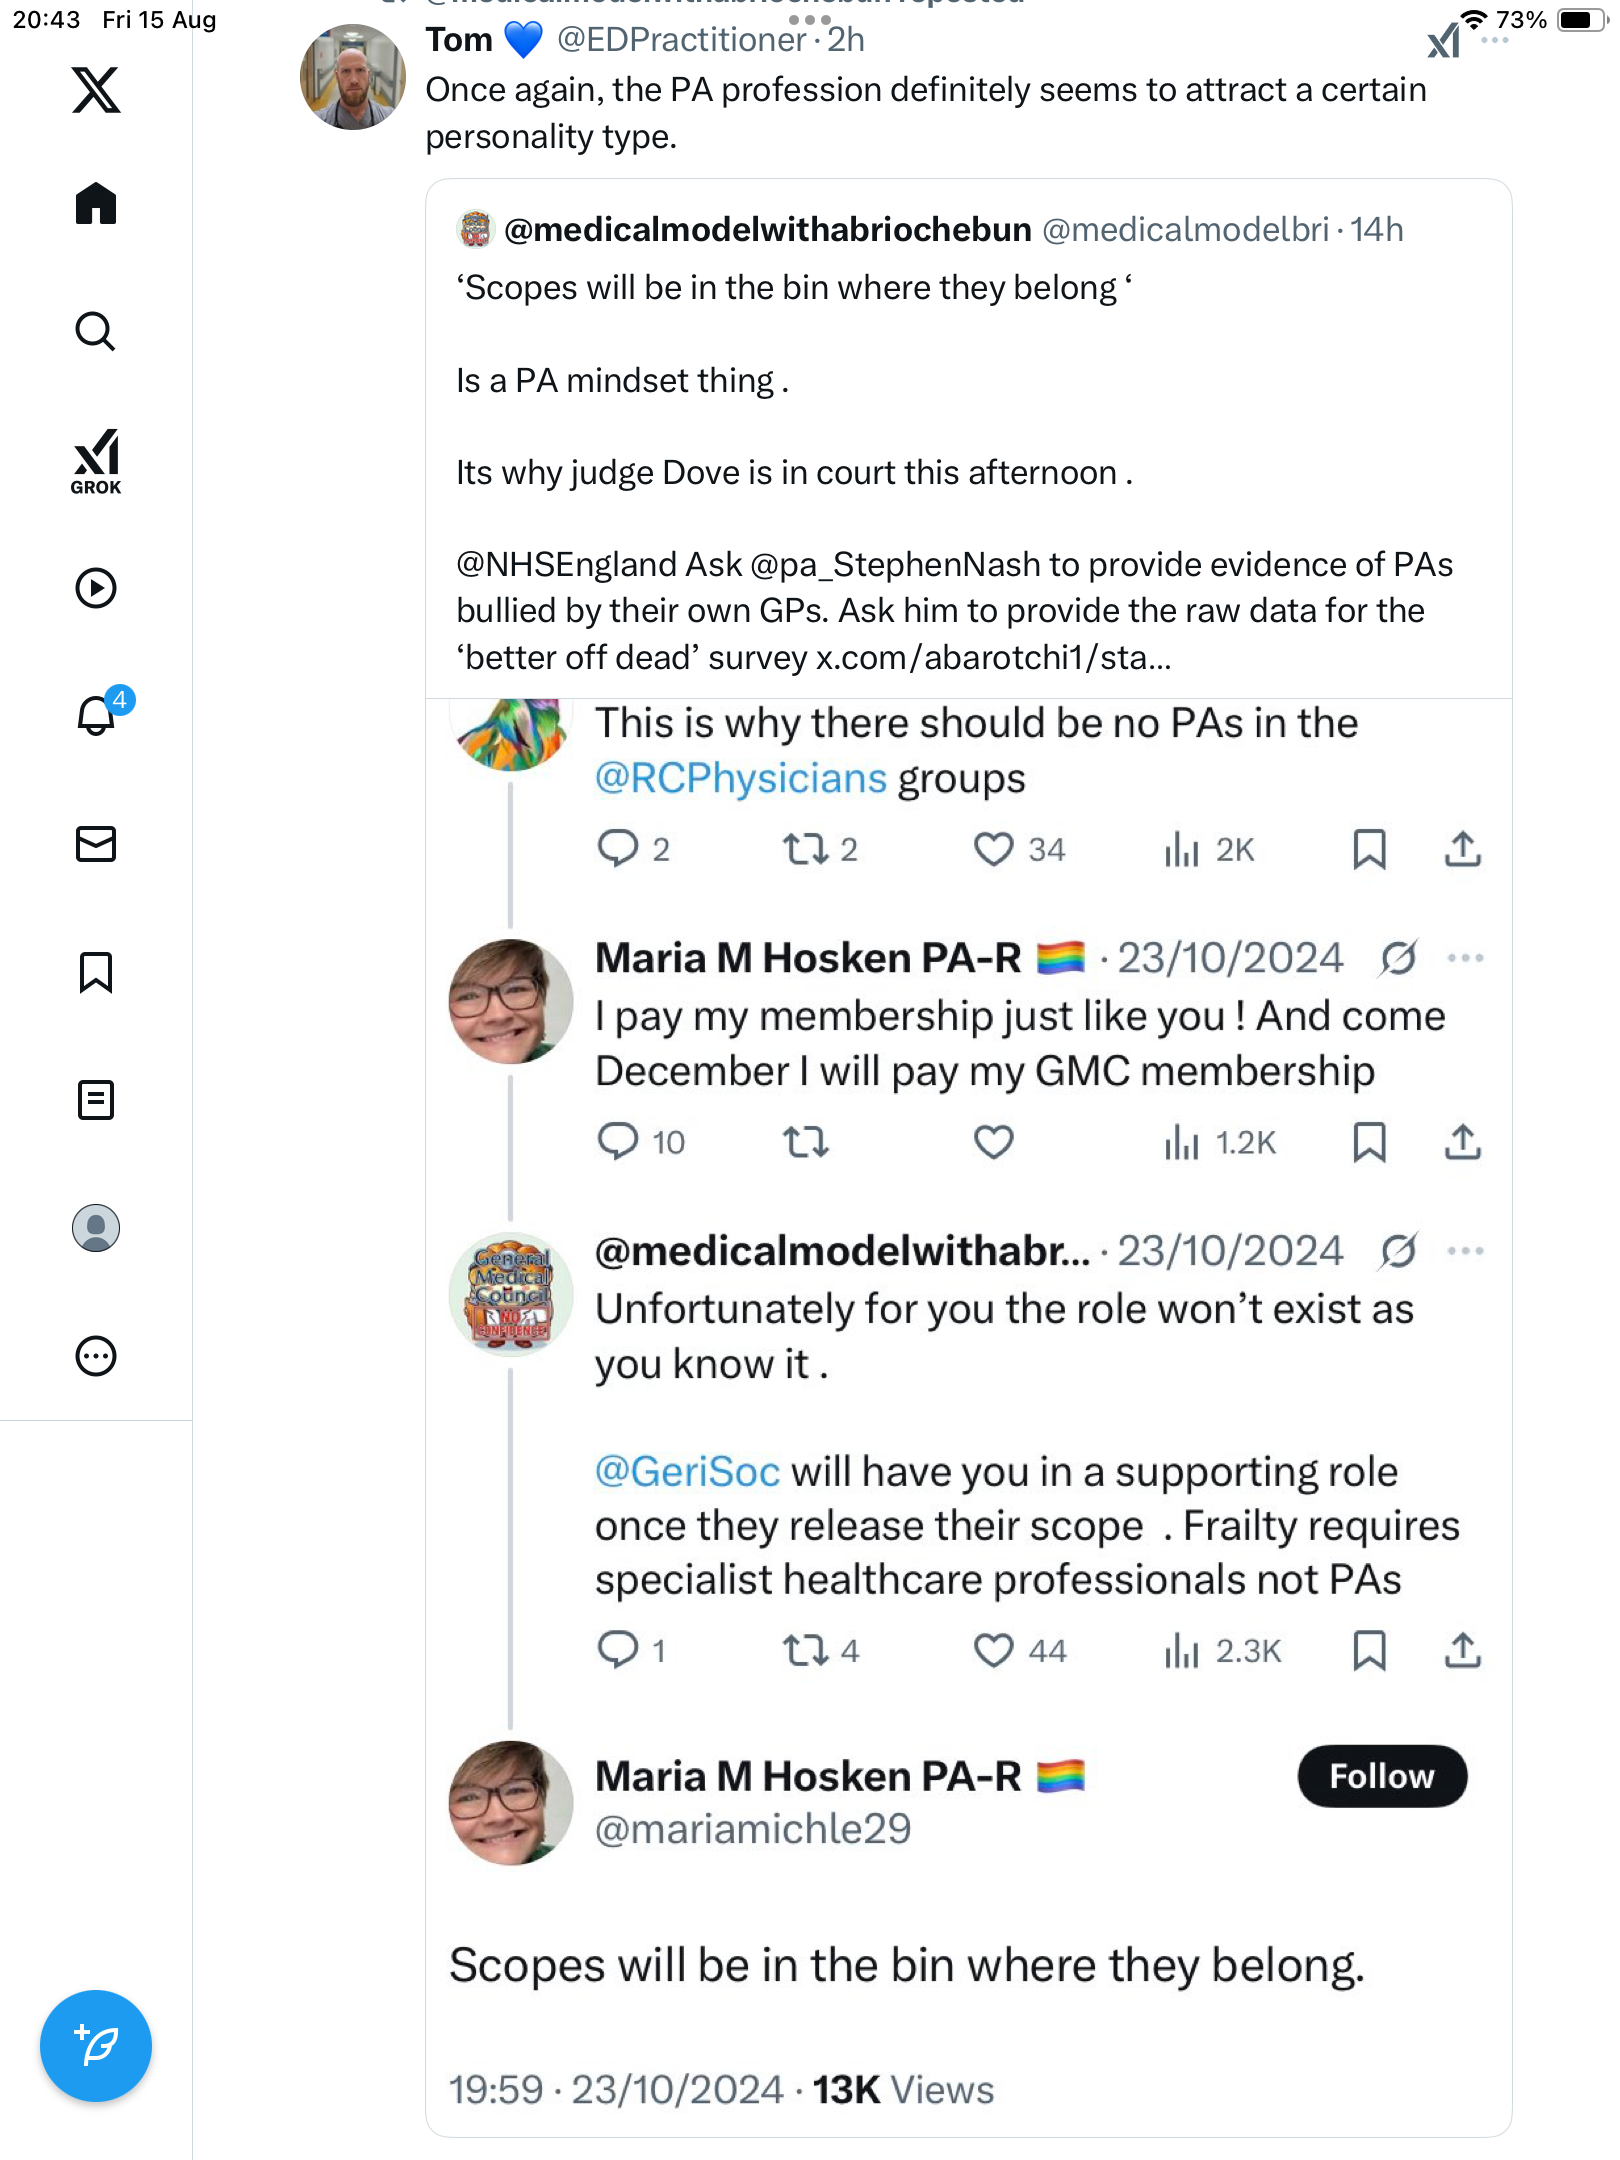Open more options on @medicalmodelwithabr reply
This screenshot has width=1620, height=2160.
point(1465,1251)
